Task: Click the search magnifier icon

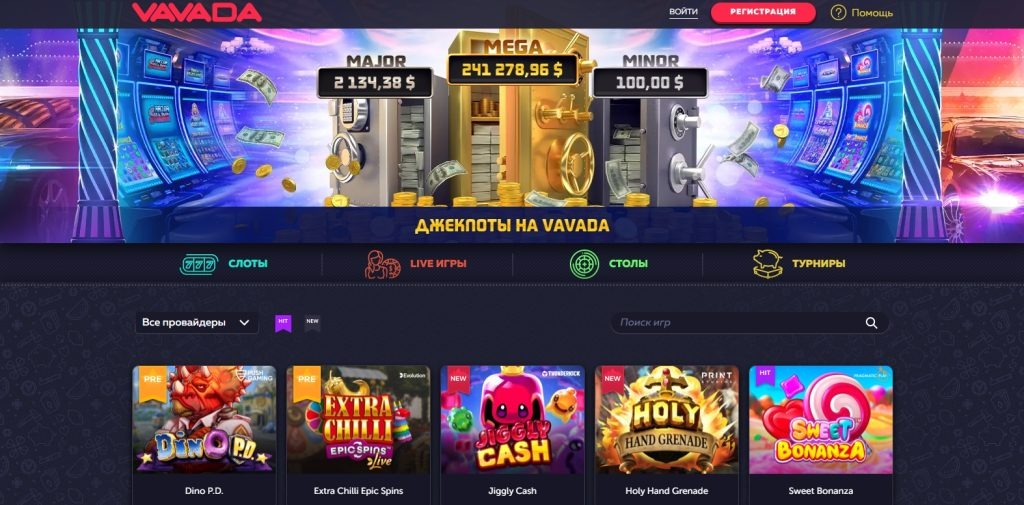Action: (871, 323)
